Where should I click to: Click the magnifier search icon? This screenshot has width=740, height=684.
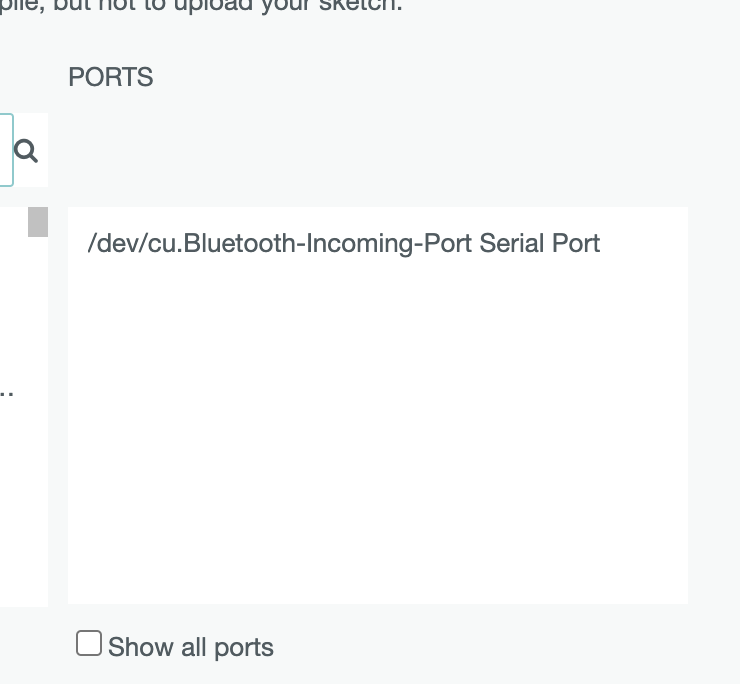point(26,151)
